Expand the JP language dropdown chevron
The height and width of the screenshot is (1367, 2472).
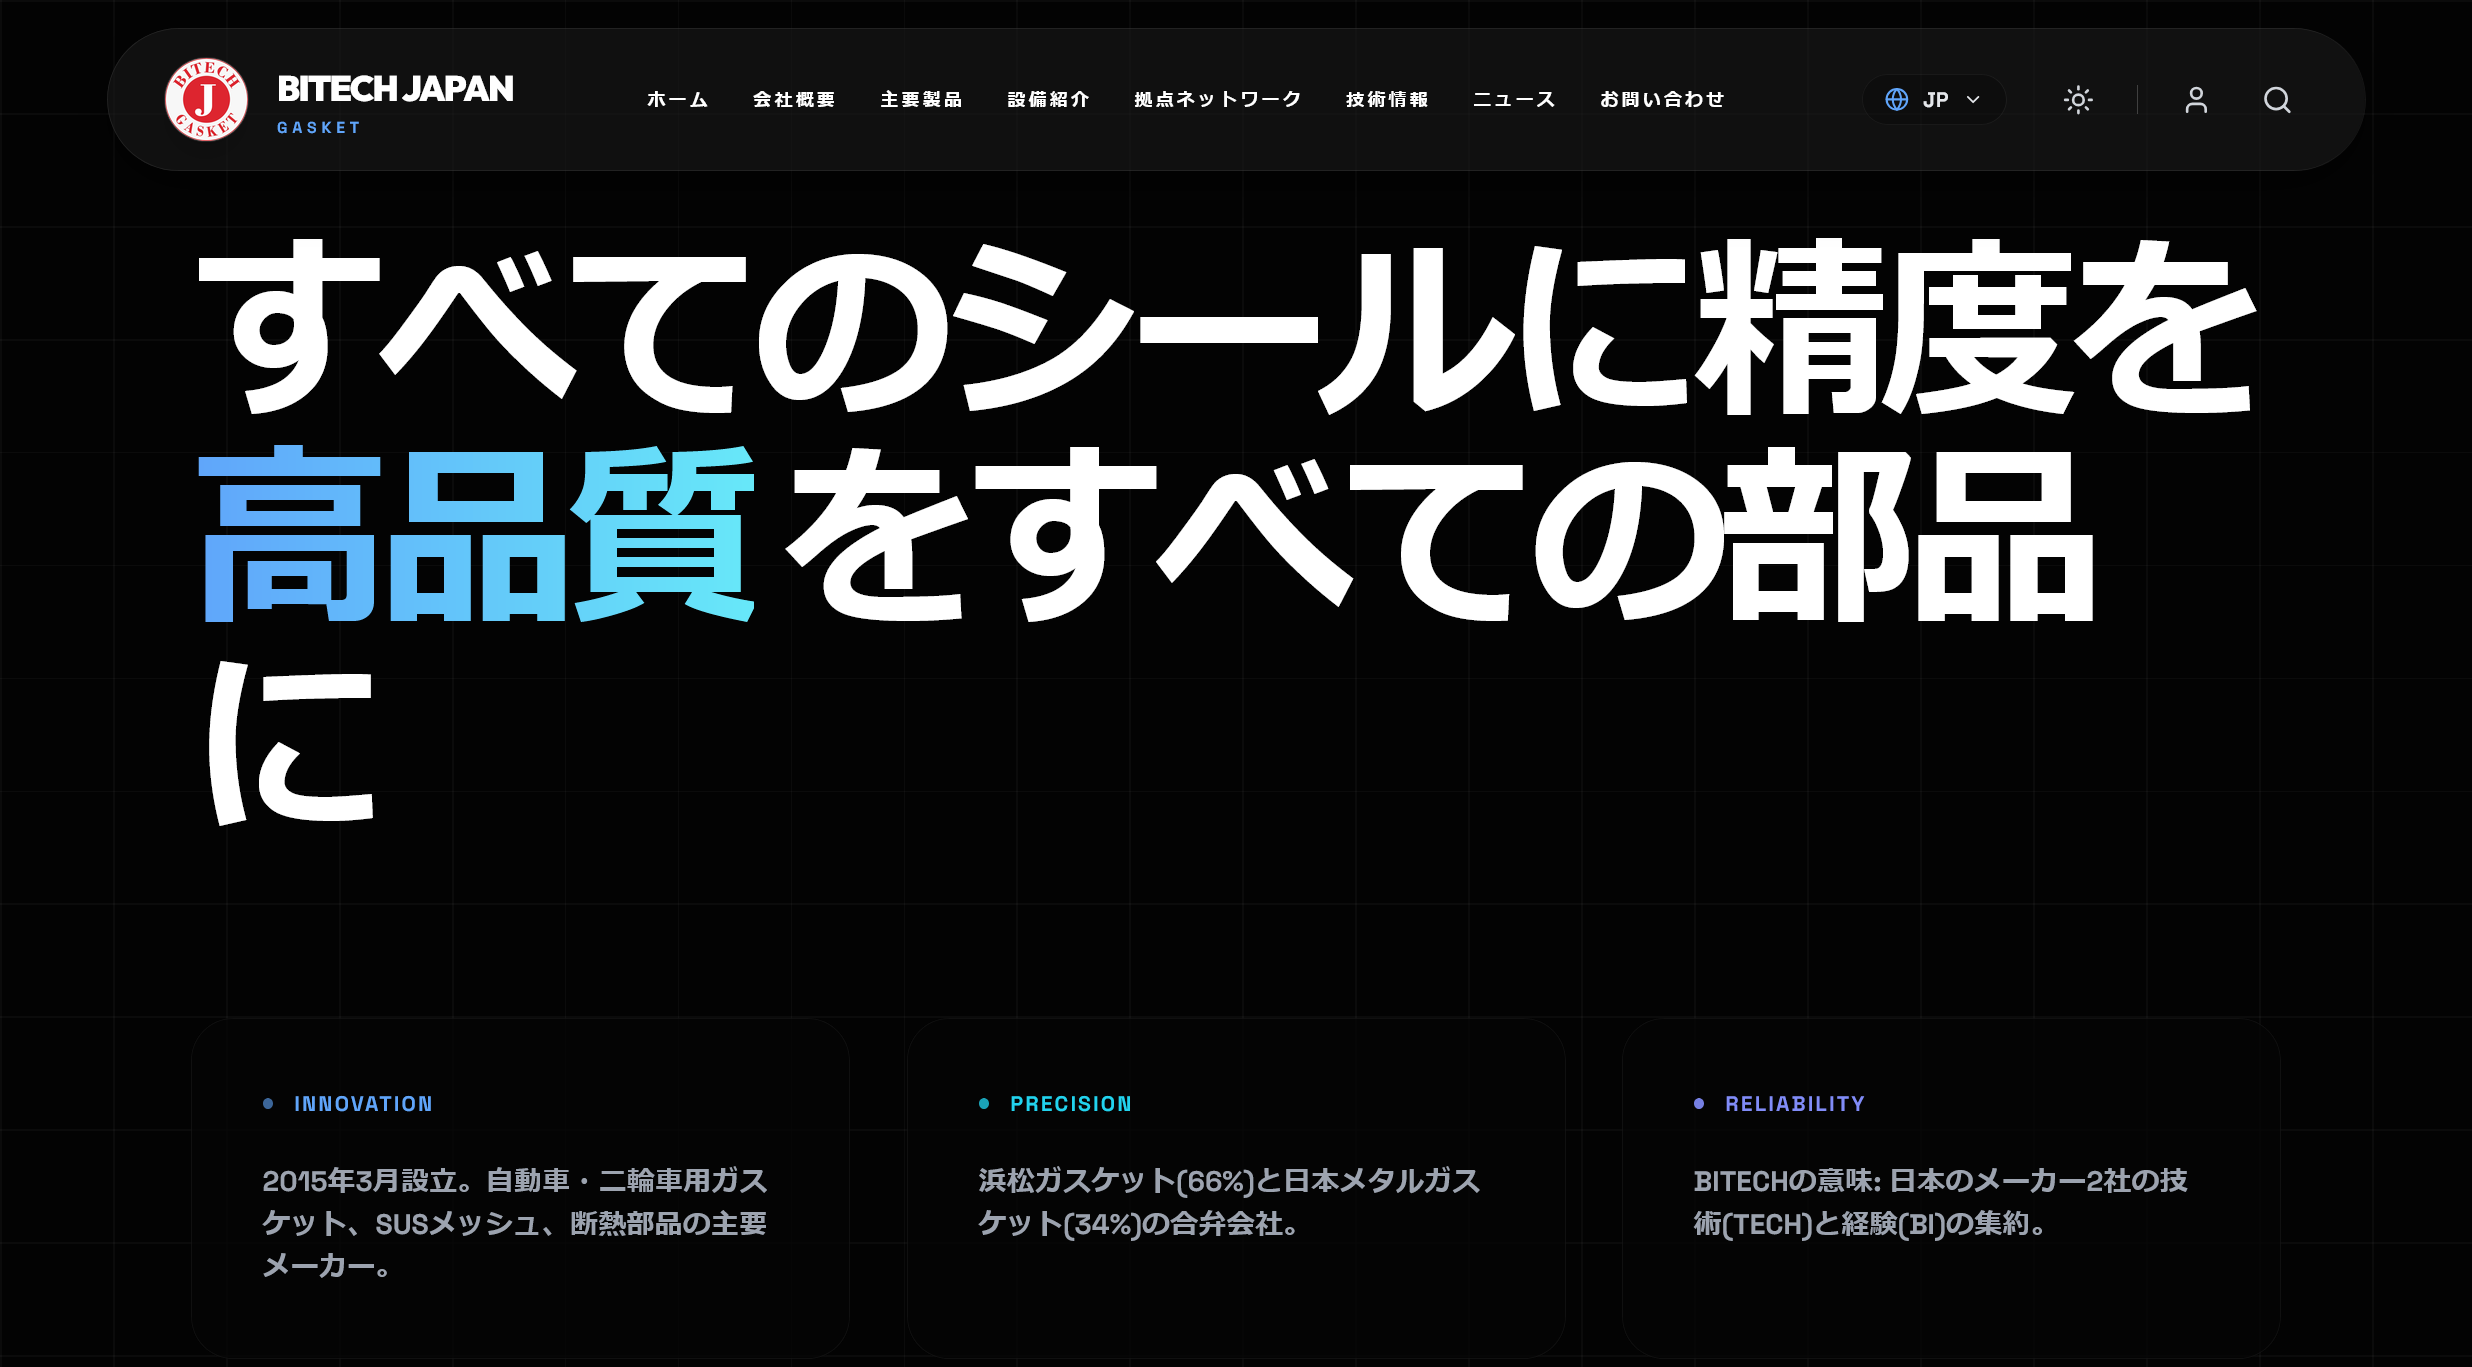1973,99
